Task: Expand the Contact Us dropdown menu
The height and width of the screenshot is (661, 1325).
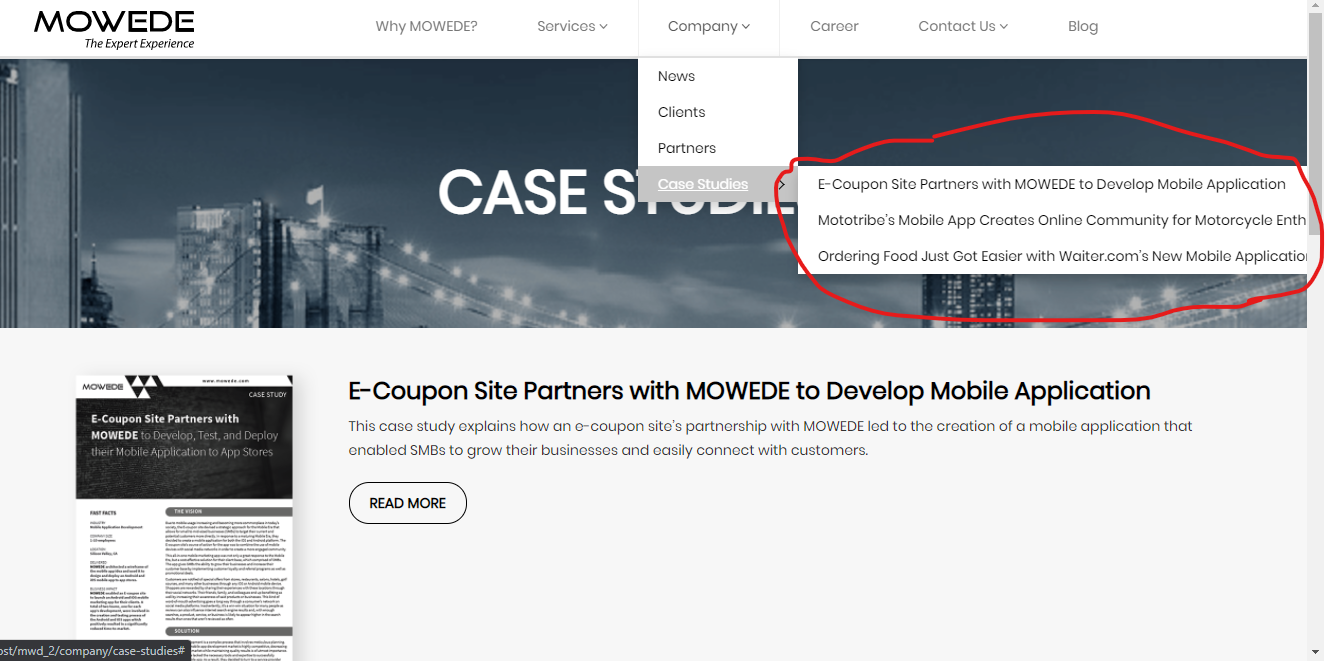Action: pyautogui.click(x=963, y=27)
